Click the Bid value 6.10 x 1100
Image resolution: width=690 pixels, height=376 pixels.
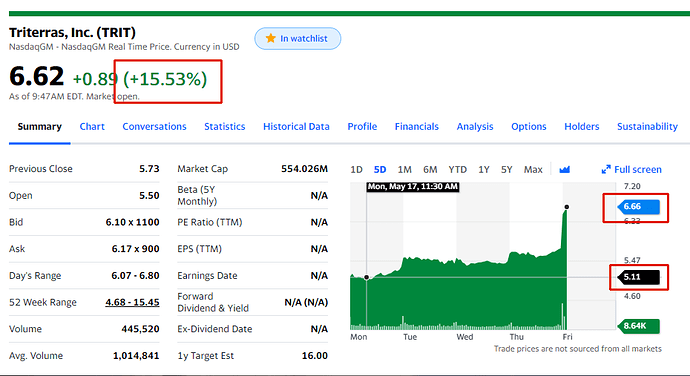(132, 222)
